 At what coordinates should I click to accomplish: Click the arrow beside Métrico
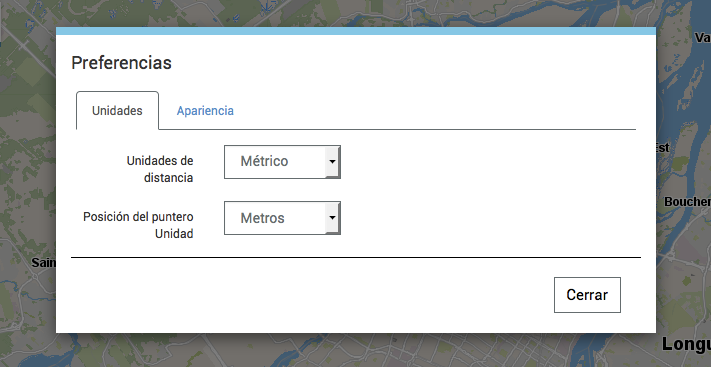332,162
